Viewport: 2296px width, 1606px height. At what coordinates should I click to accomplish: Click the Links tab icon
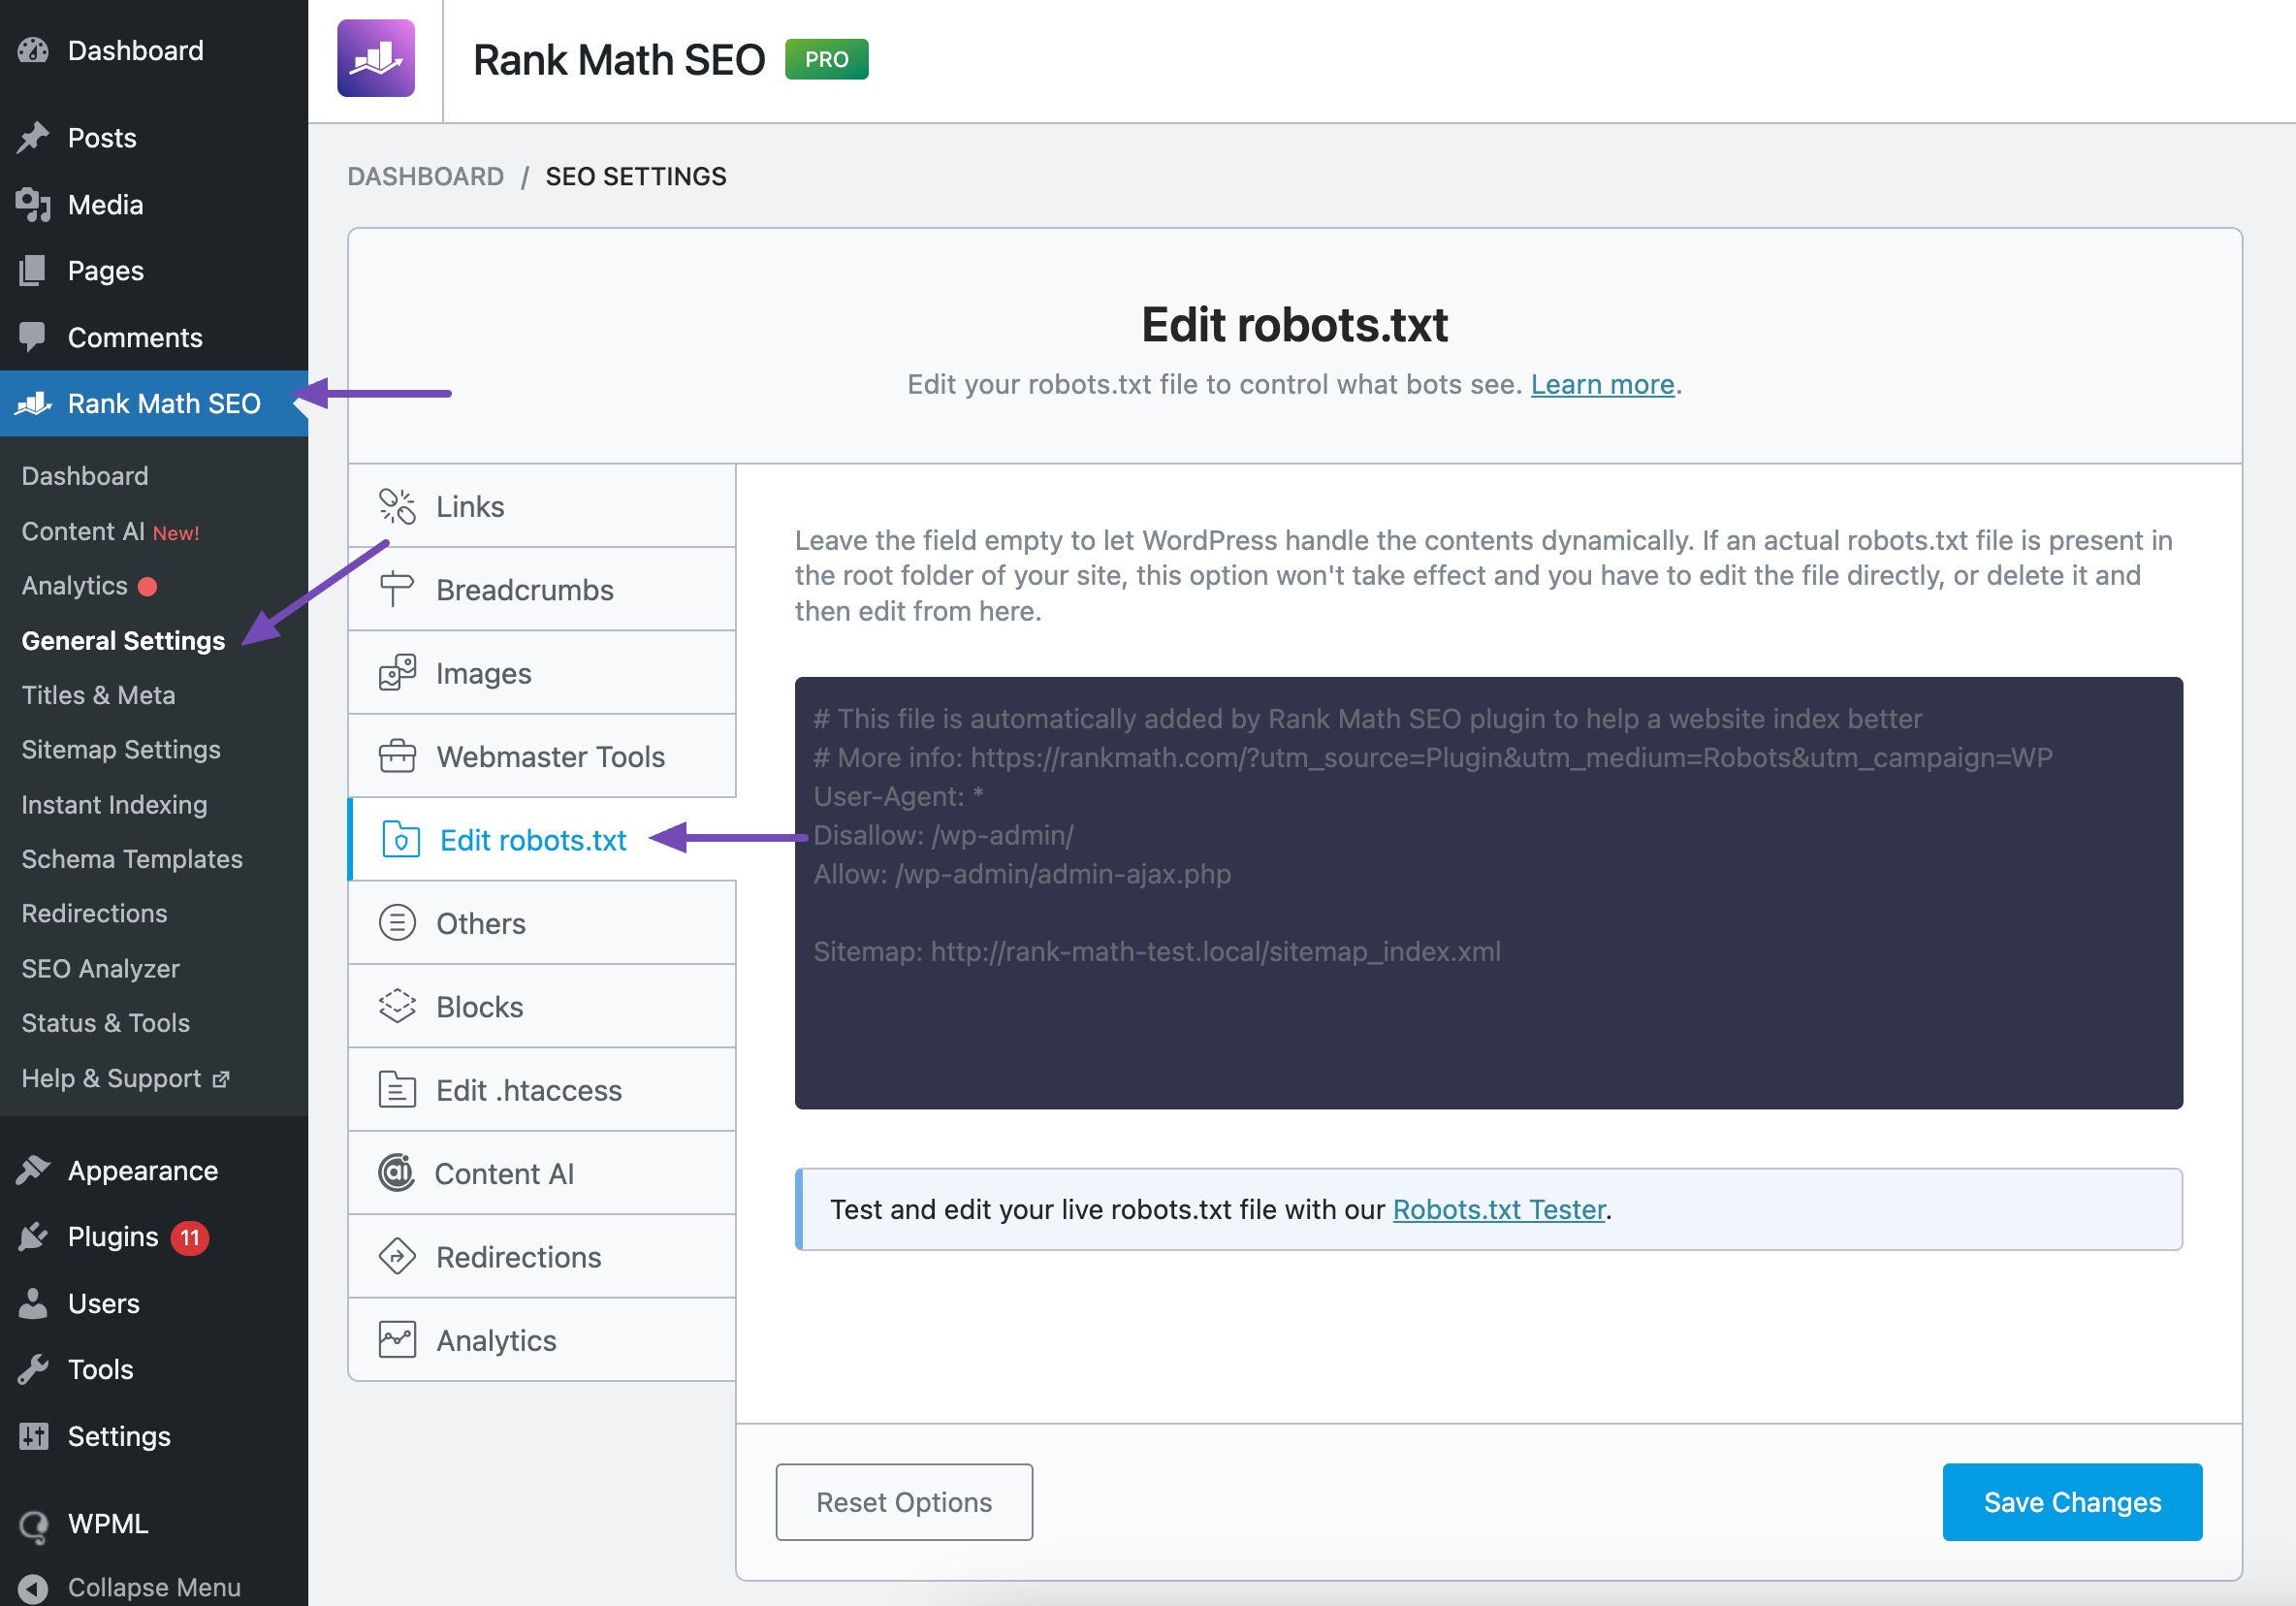coord(397,506)
